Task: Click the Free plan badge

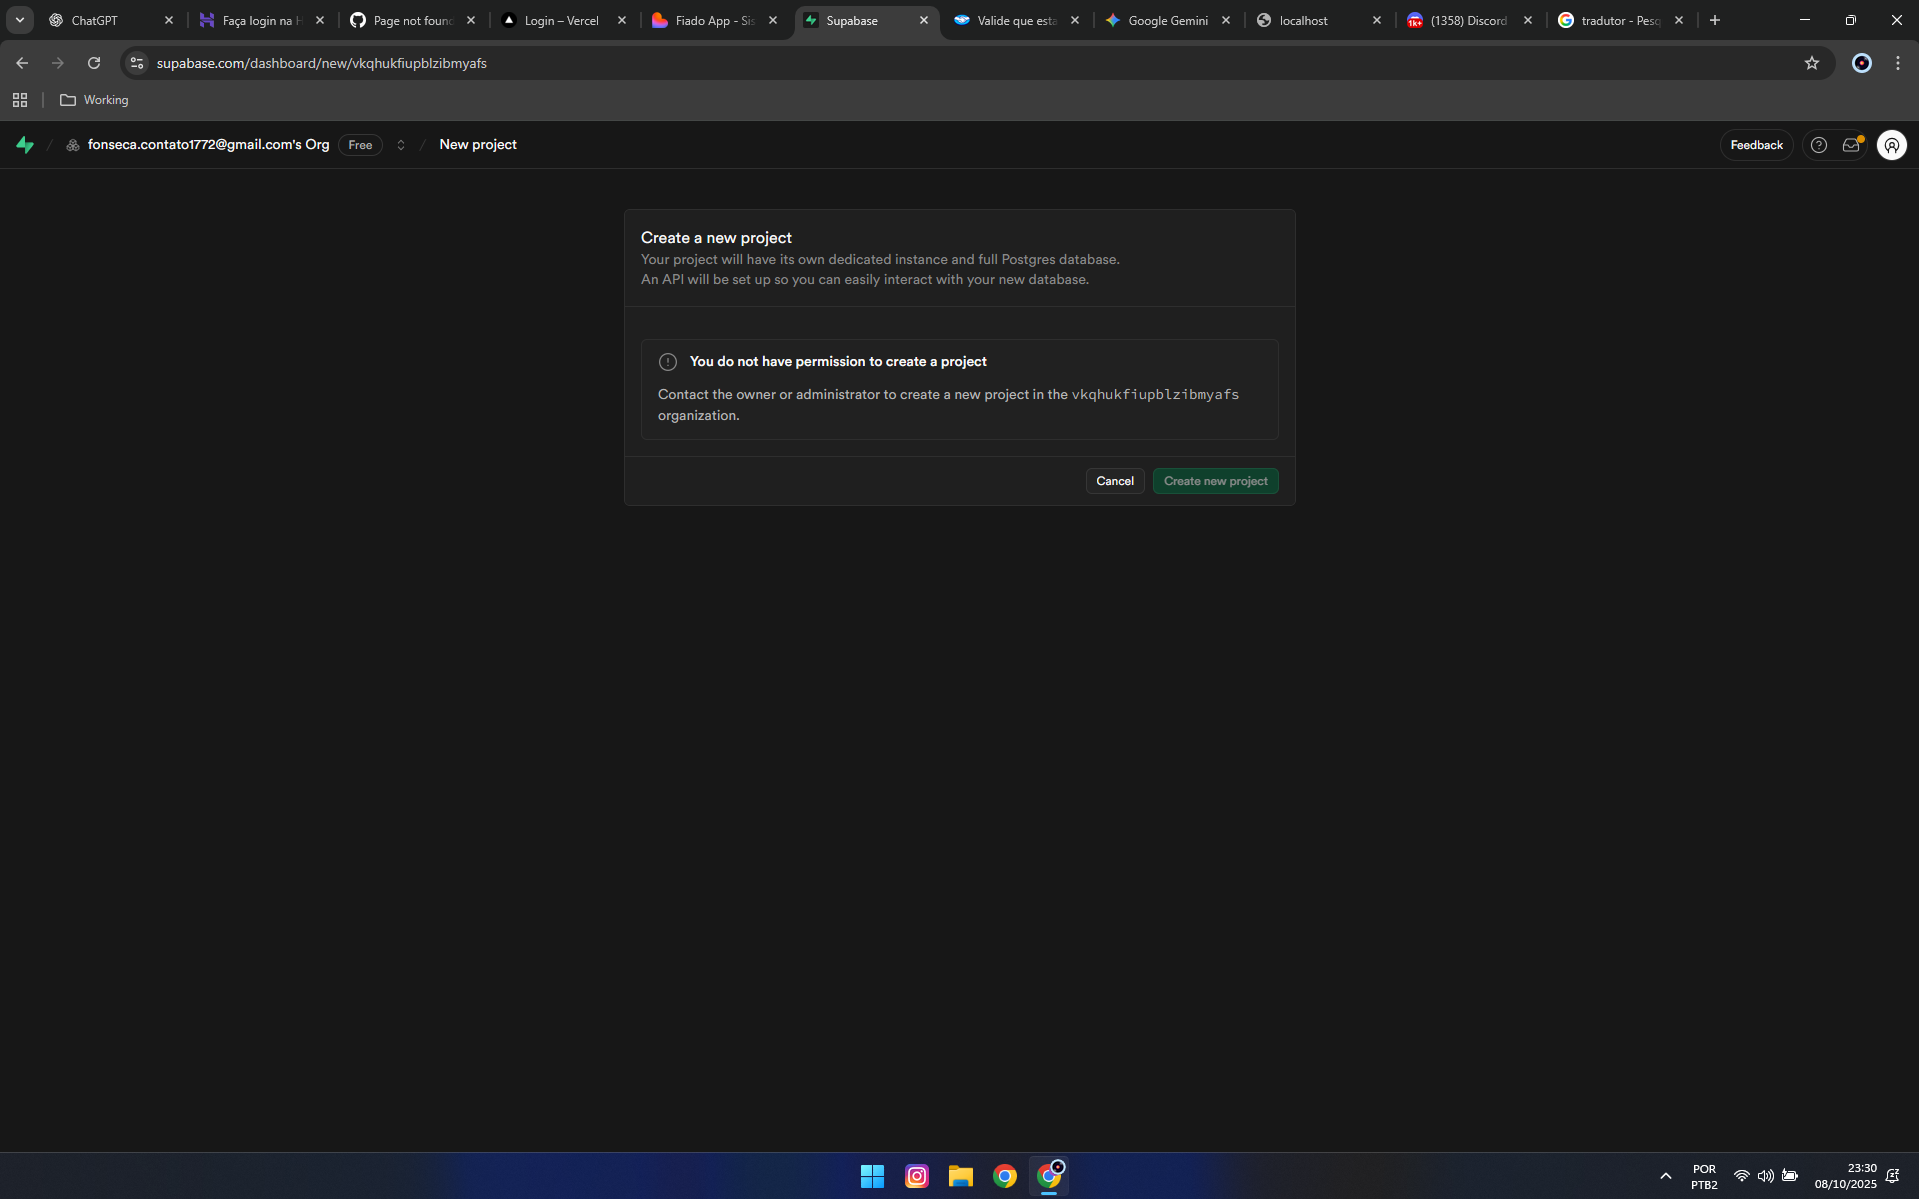Action: click(x=360, y=145)
